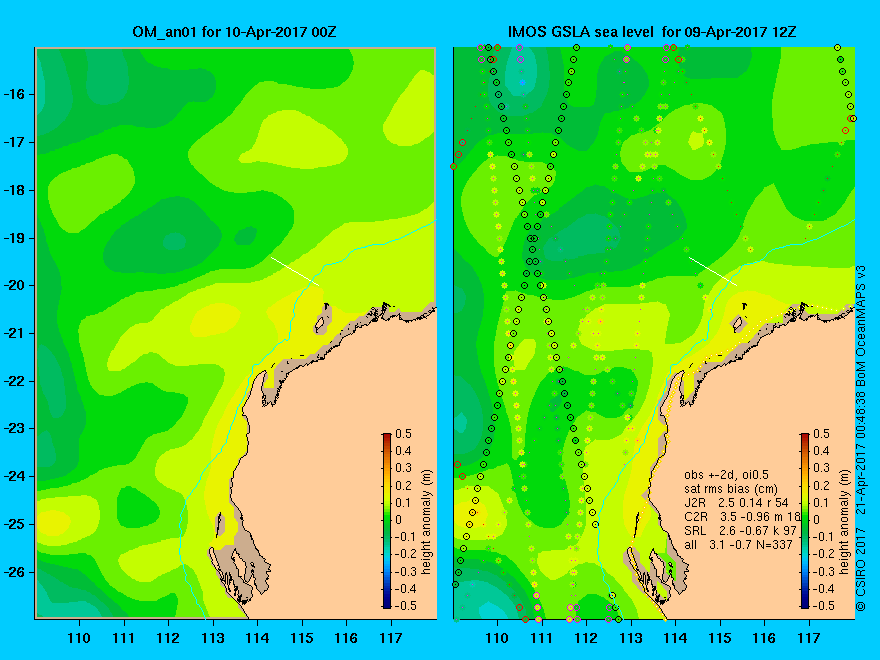The height and width of the screenshot is (660, 880).
Task: Click the "obs +-2d, oi0.5" statistics line
Action: [726, 475]
